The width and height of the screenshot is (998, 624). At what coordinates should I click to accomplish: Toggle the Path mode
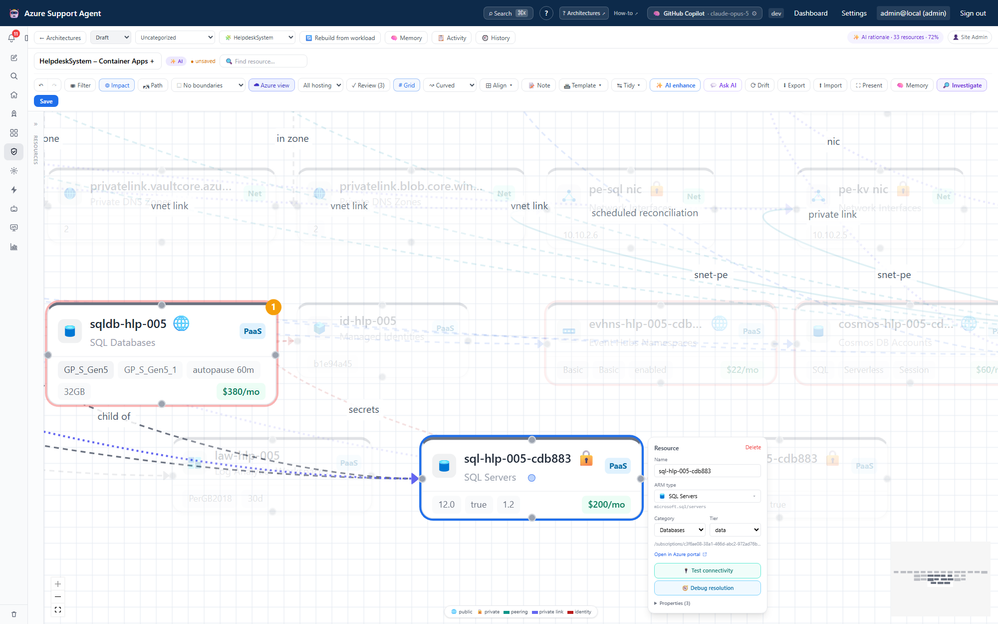153,85
